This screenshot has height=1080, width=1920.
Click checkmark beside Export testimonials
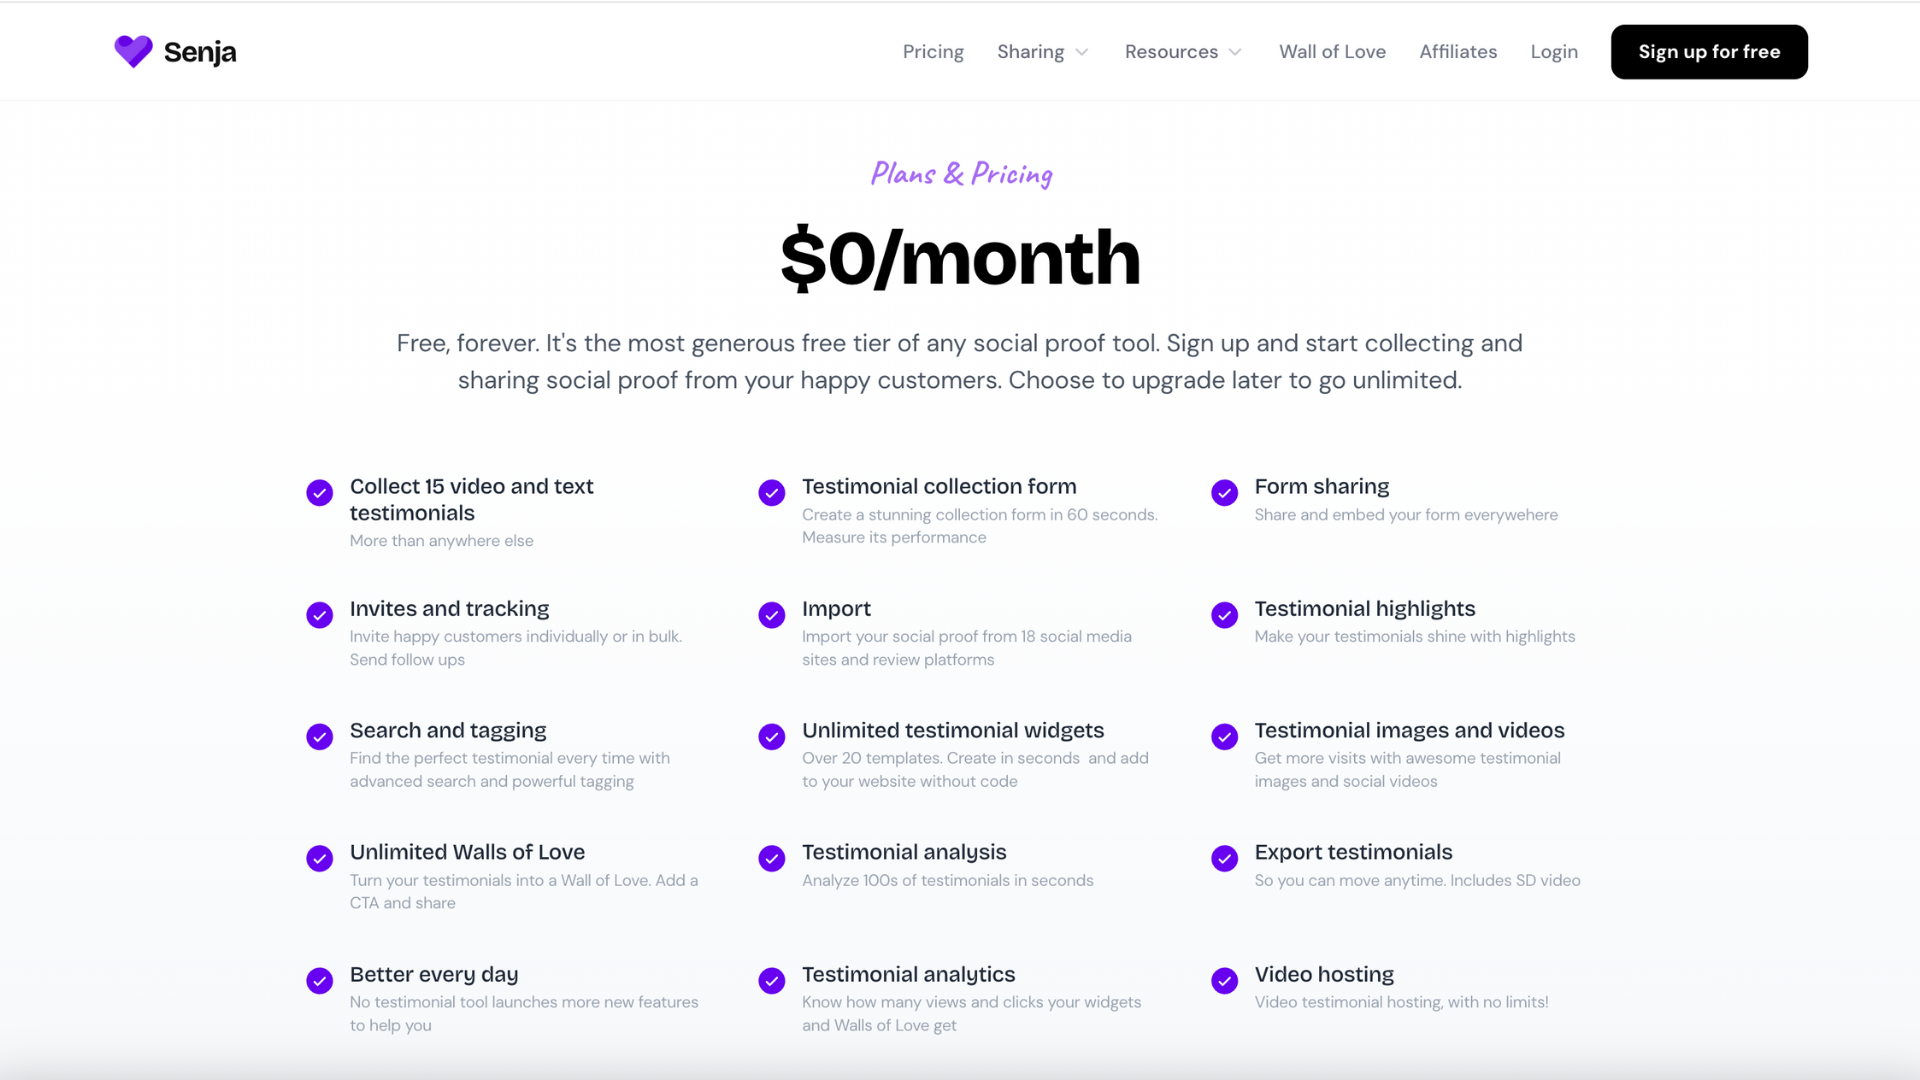tap(1224, 859)
